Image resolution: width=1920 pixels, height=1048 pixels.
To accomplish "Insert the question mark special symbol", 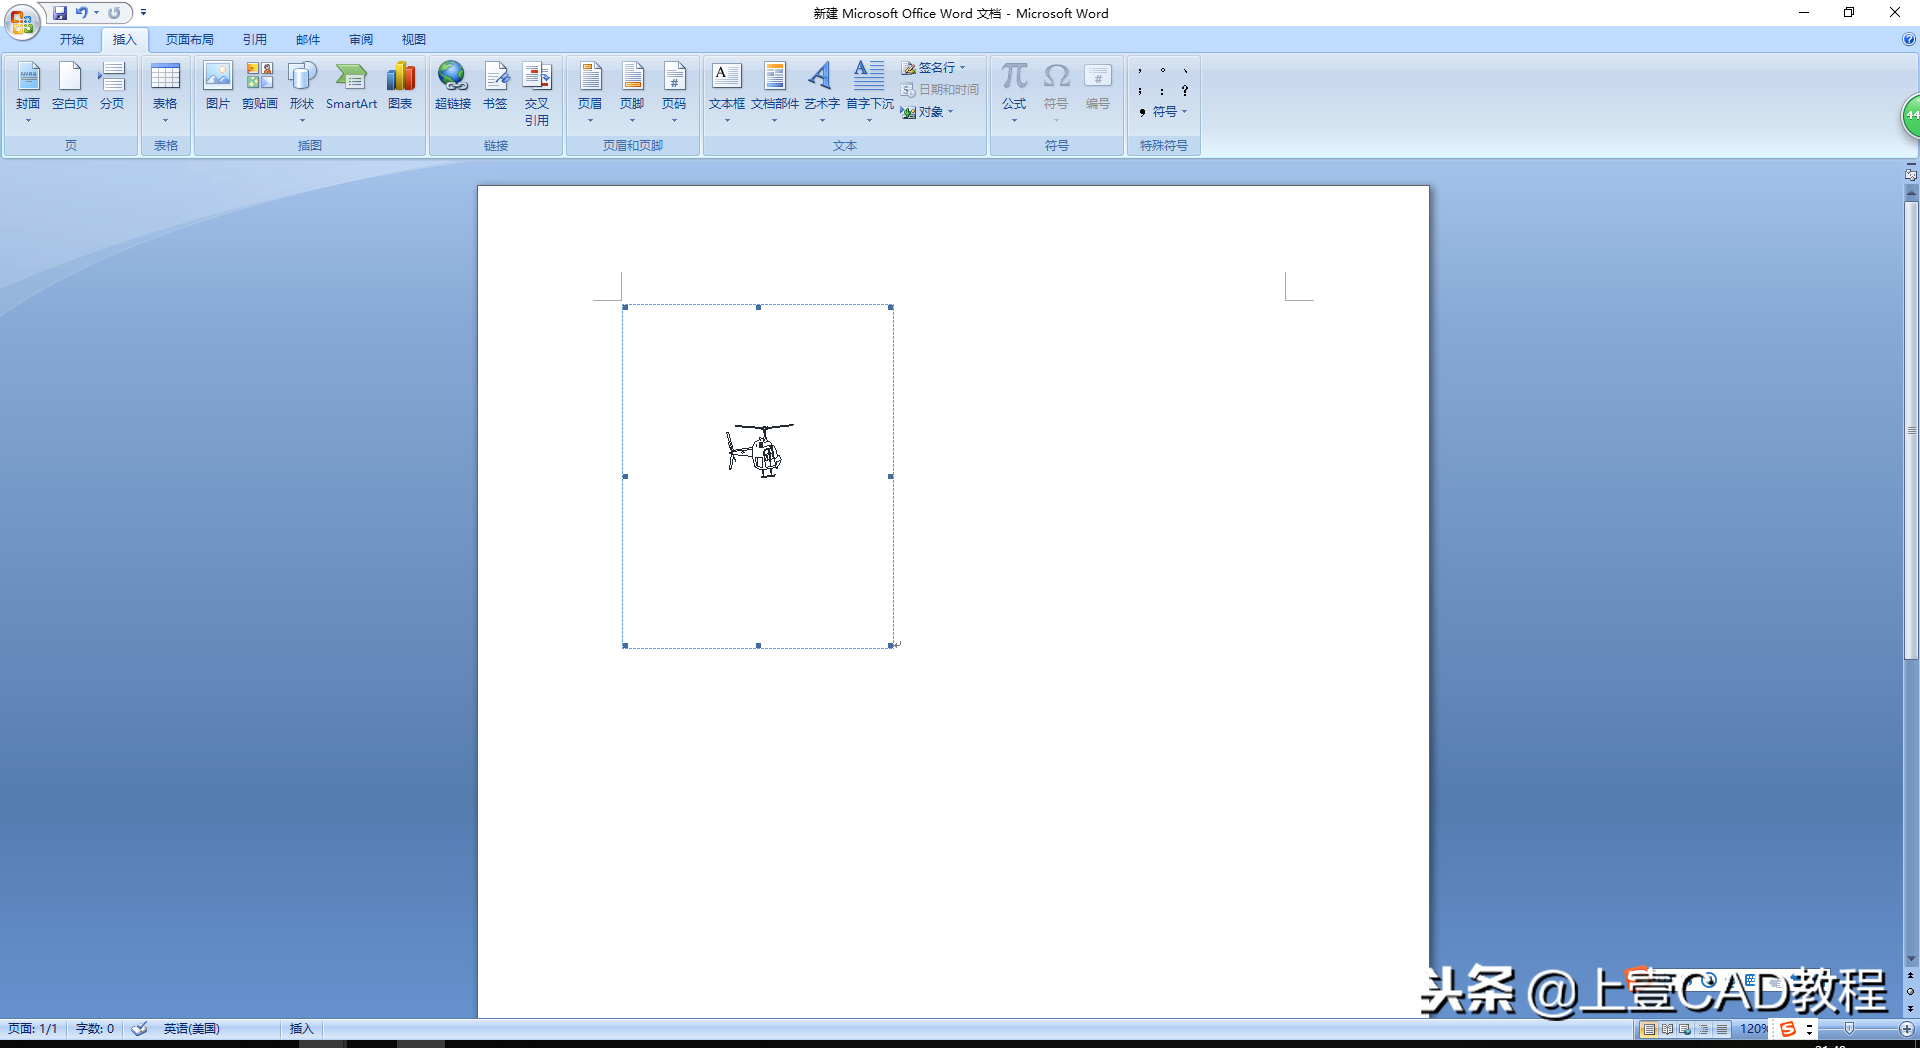I will click(1185, 91).
